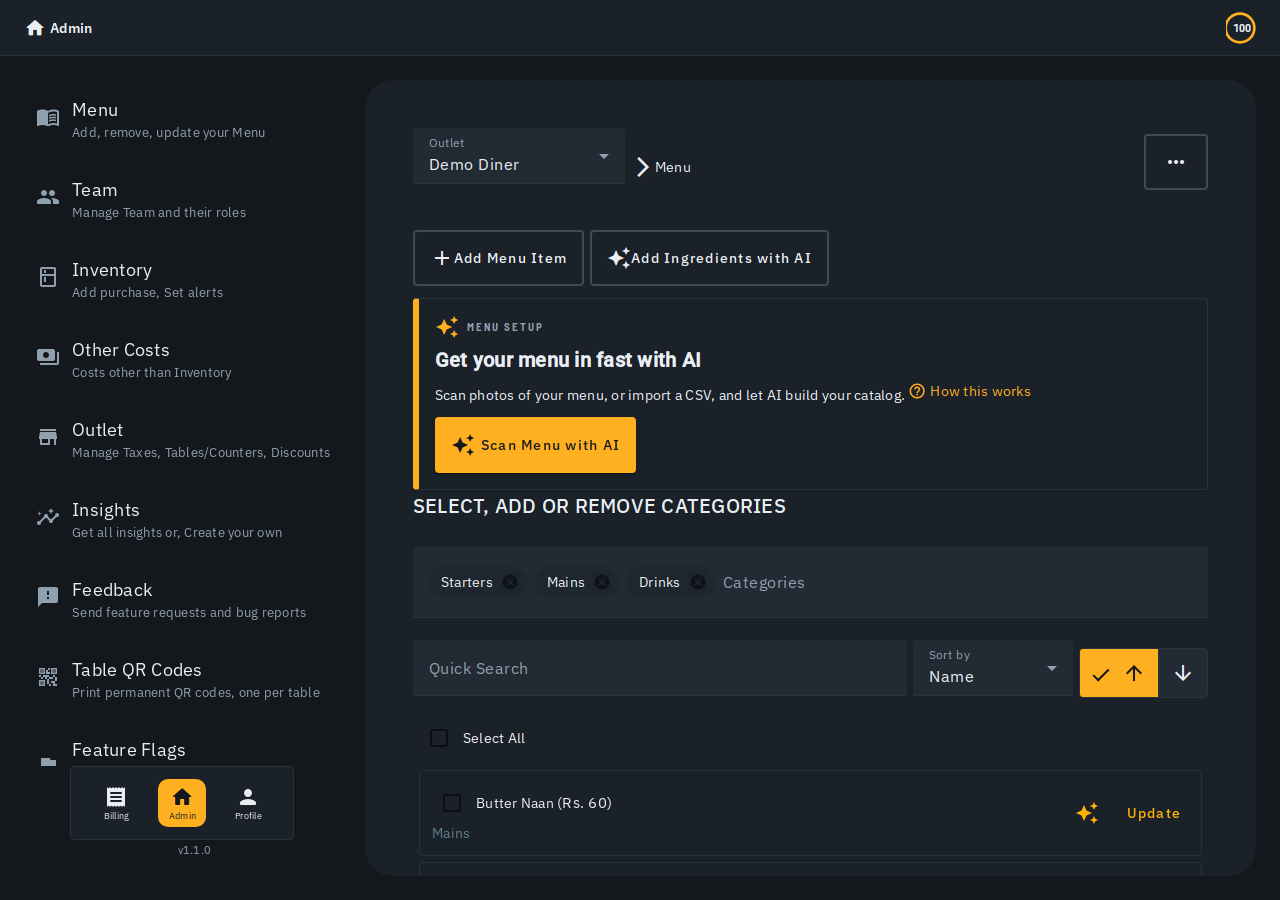This screenshot has width=1280, height=900.
Task: Click the AI sparkle icon beside Update
Action: click(x=1087, y=813)
